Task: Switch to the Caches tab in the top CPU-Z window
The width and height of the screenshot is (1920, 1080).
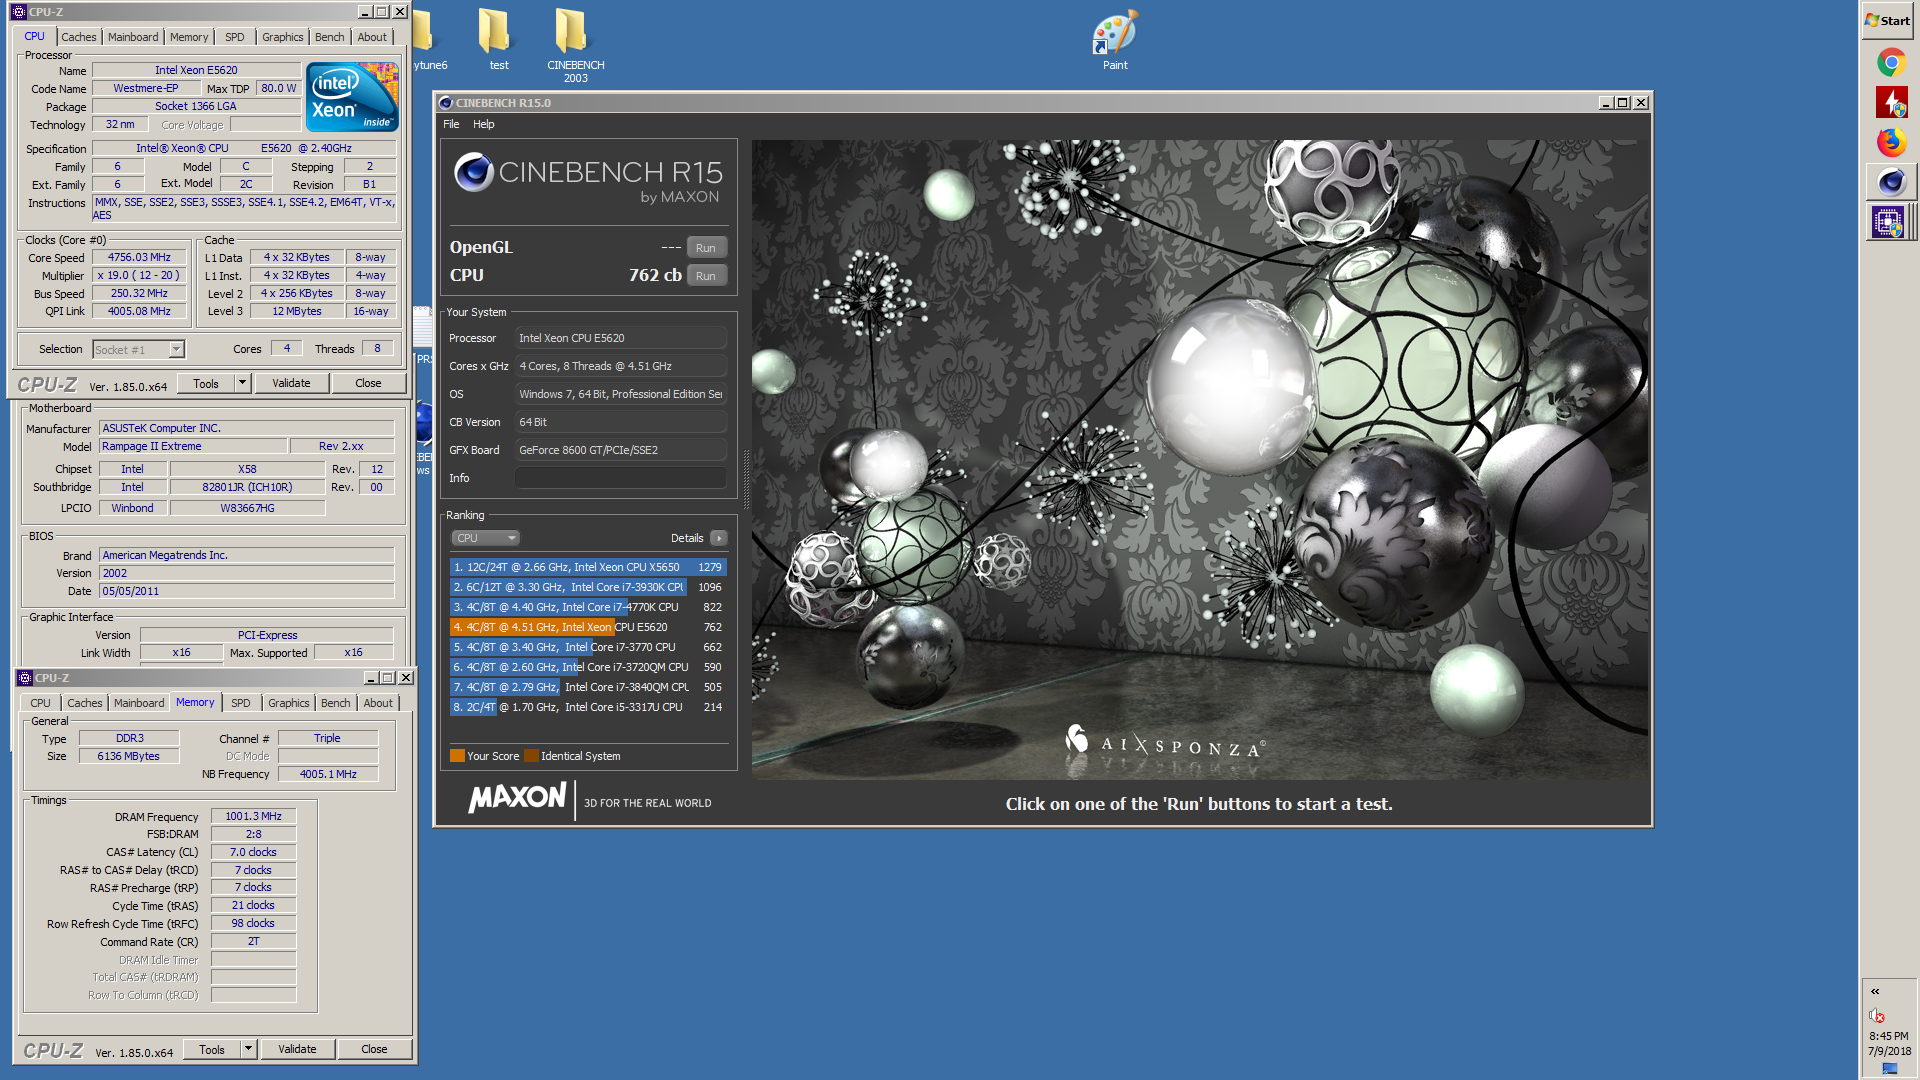Action: 79,37
